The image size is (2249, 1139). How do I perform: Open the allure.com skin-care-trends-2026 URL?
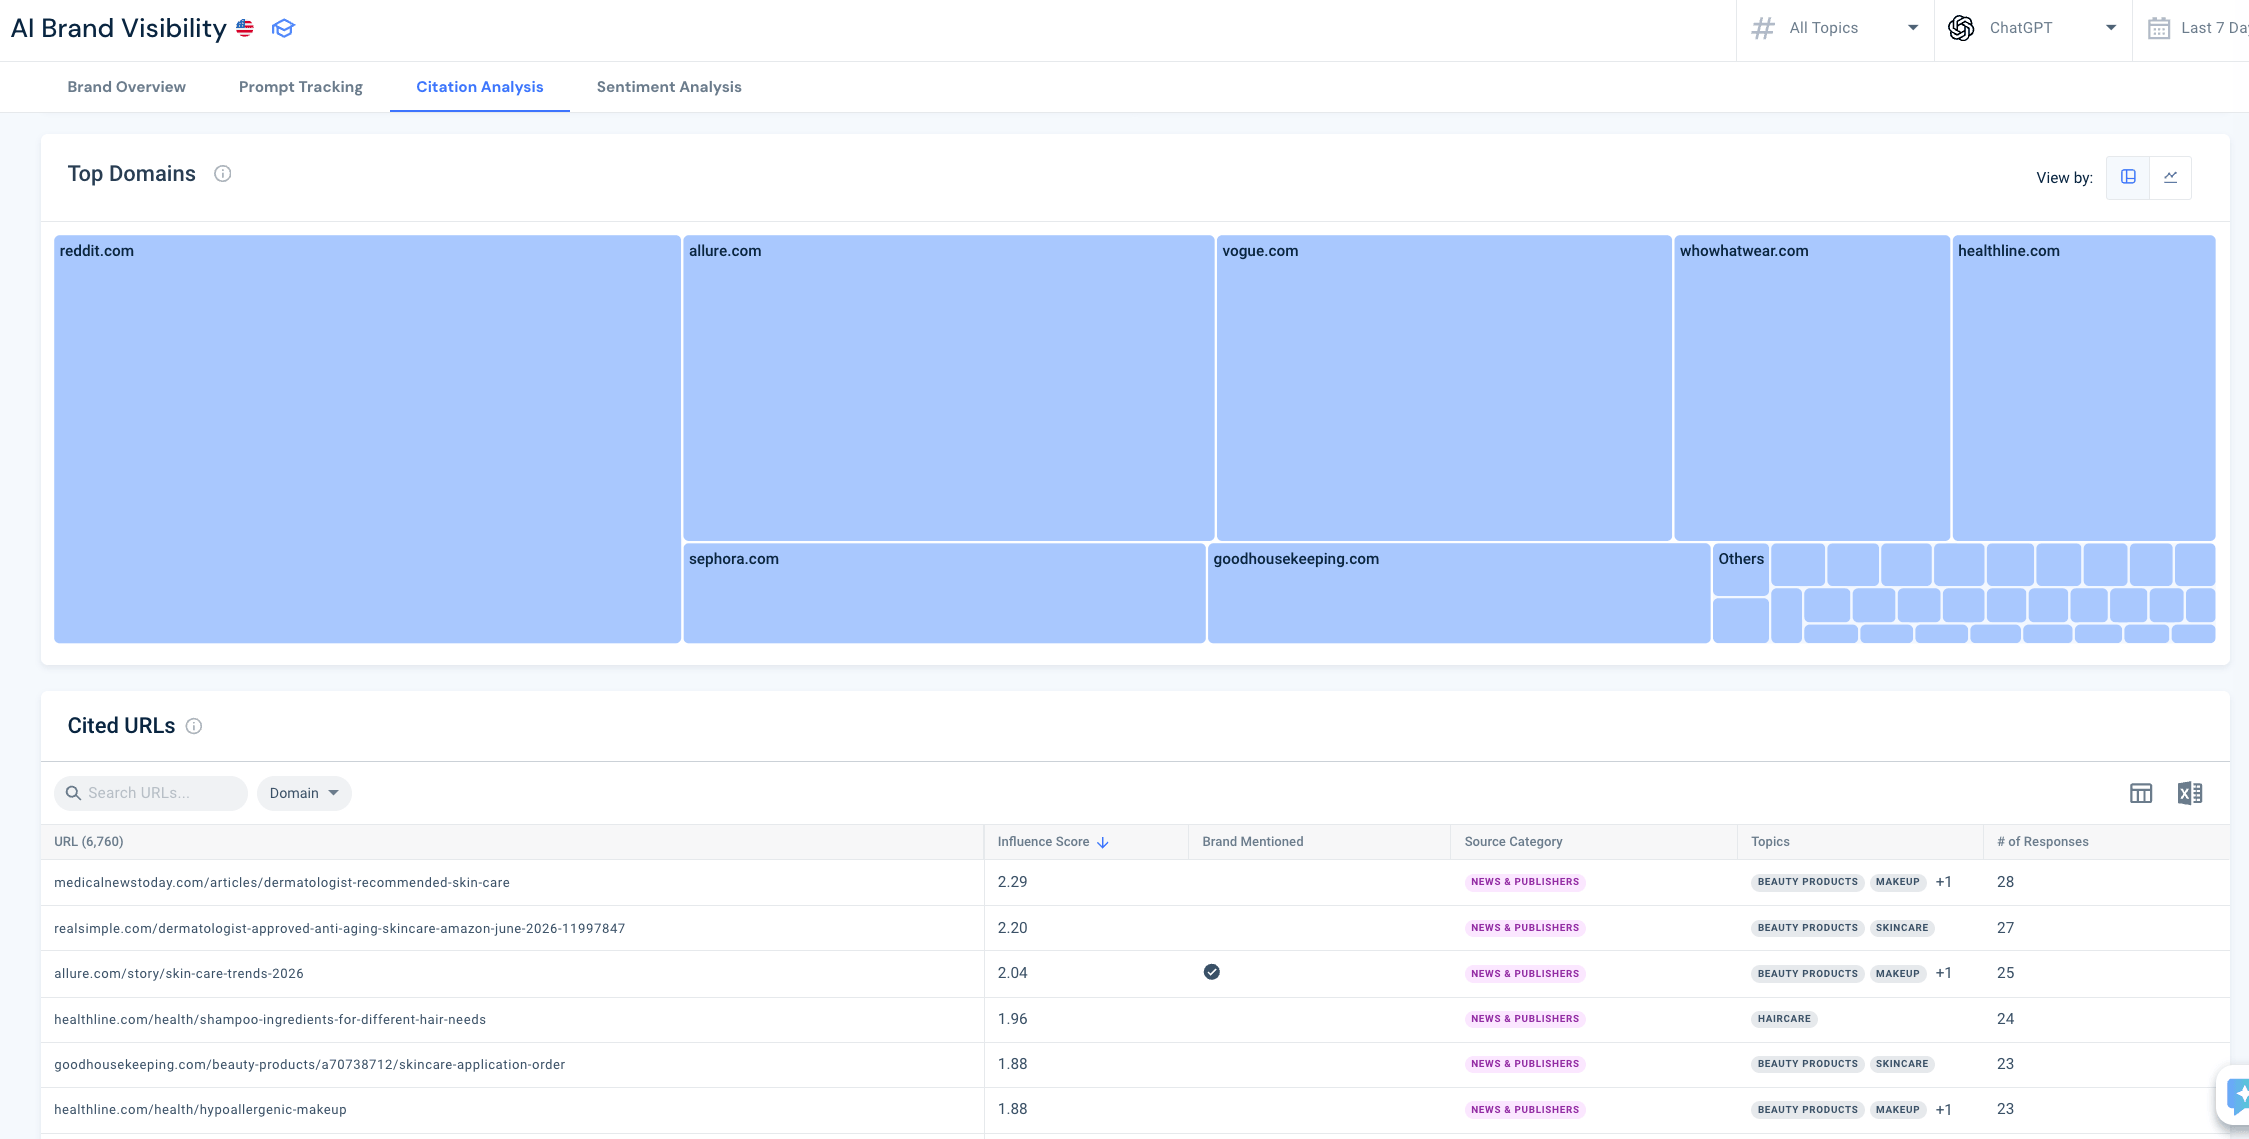point(179,974)
